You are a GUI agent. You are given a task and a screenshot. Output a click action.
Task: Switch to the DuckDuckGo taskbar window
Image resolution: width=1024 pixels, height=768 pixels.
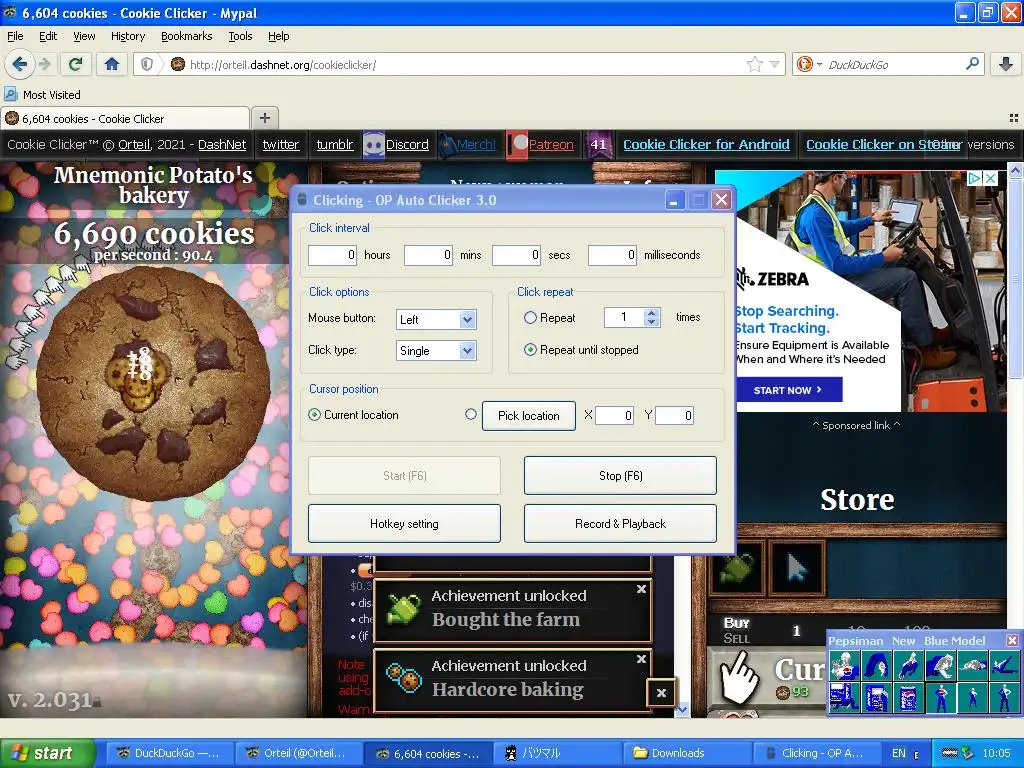coord(168,753)
